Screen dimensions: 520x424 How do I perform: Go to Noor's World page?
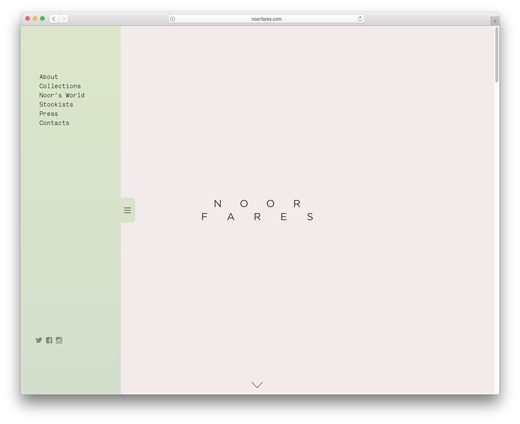coord(62,95)
